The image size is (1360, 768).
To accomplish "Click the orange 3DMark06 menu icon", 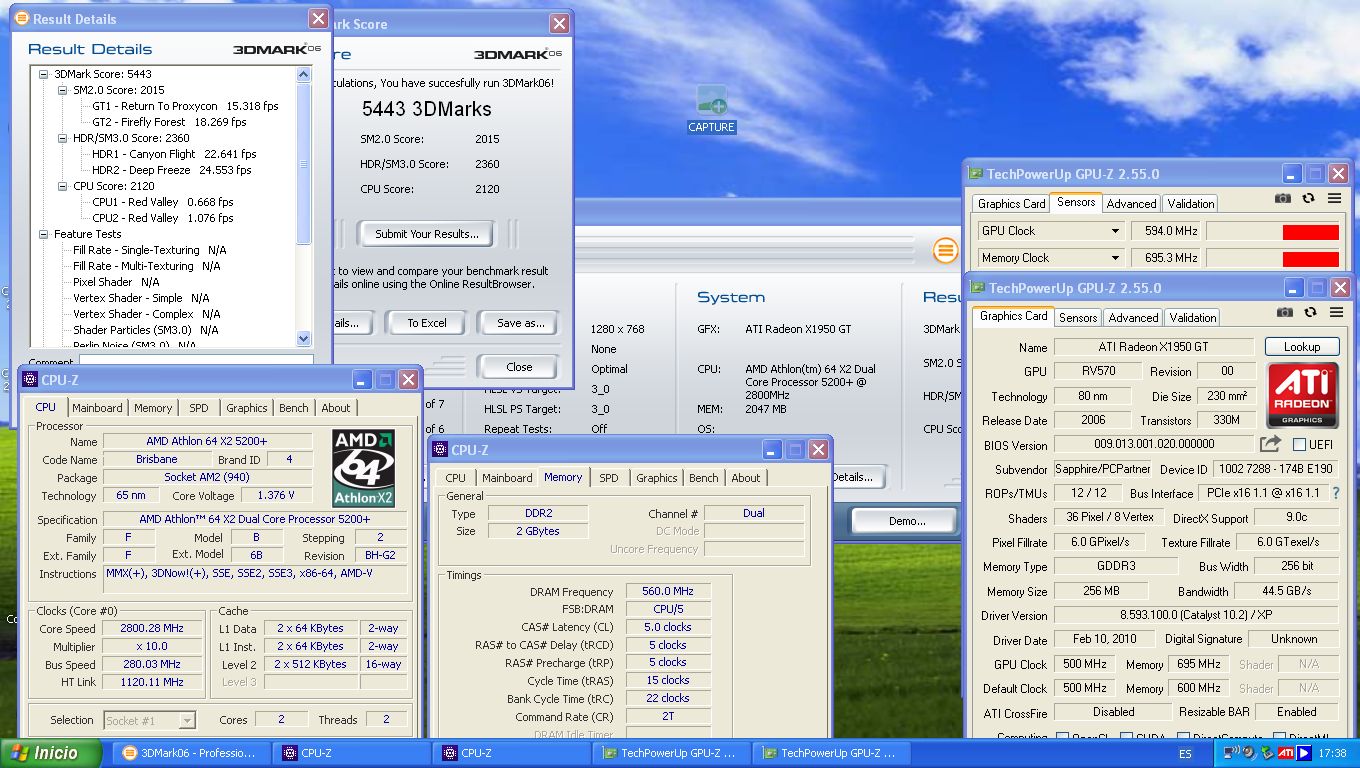I will 945,250.
